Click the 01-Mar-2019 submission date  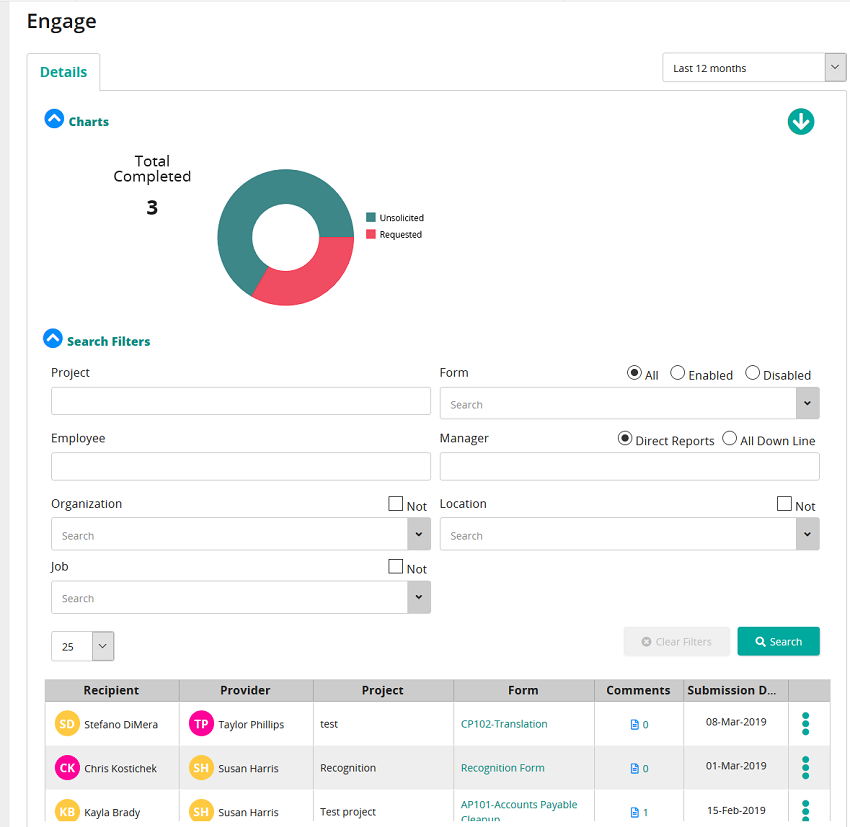point(736,766)
